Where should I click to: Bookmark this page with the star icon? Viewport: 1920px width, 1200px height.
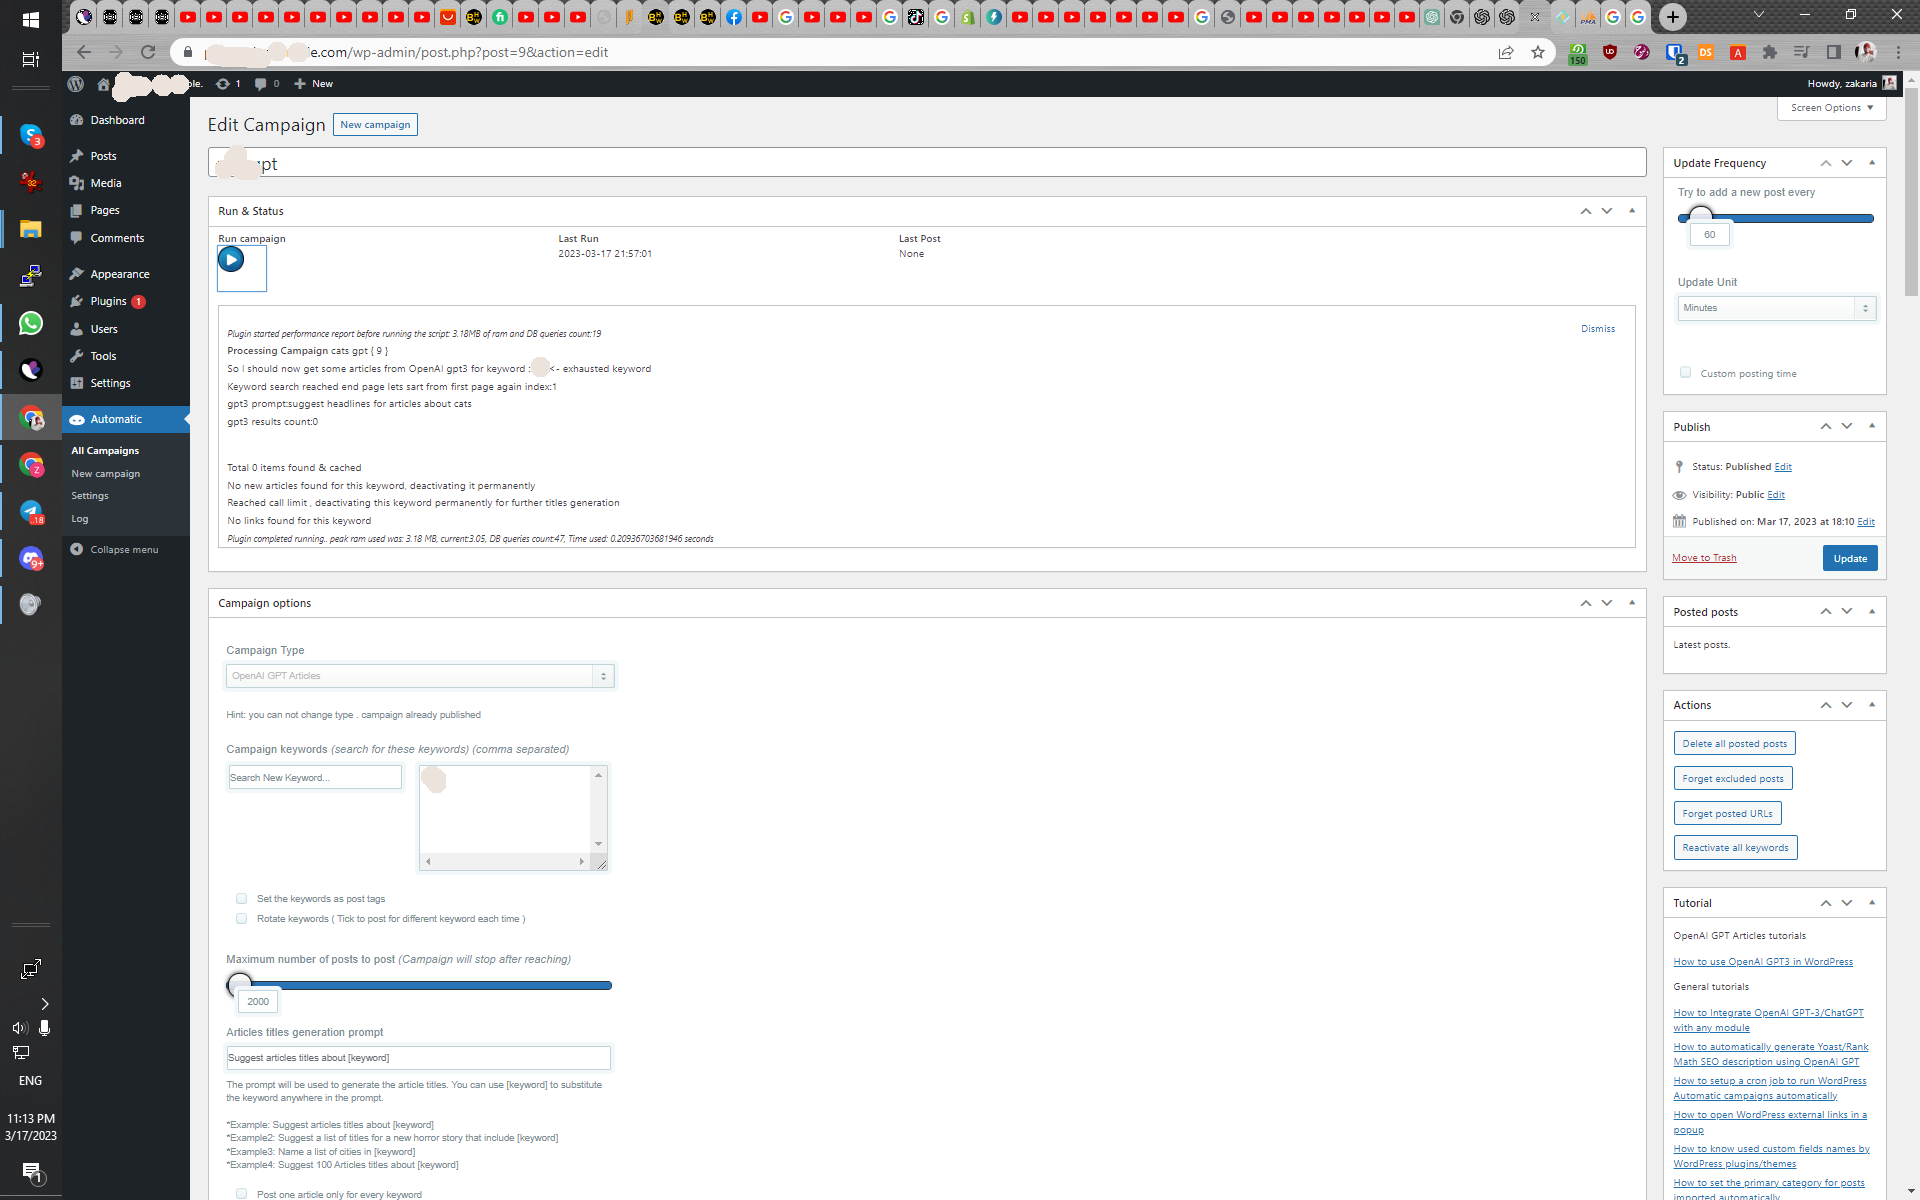tap(1538, 52)
